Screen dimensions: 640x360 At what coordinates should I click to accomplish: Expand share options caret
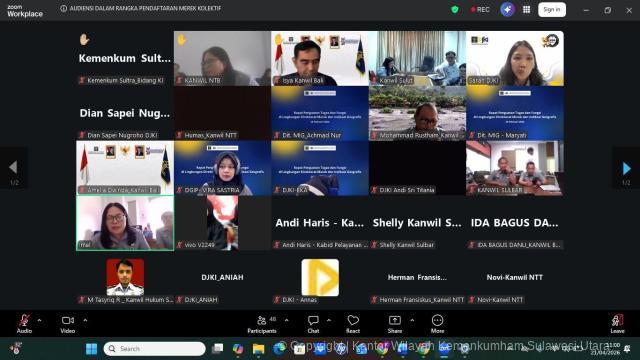412,320
